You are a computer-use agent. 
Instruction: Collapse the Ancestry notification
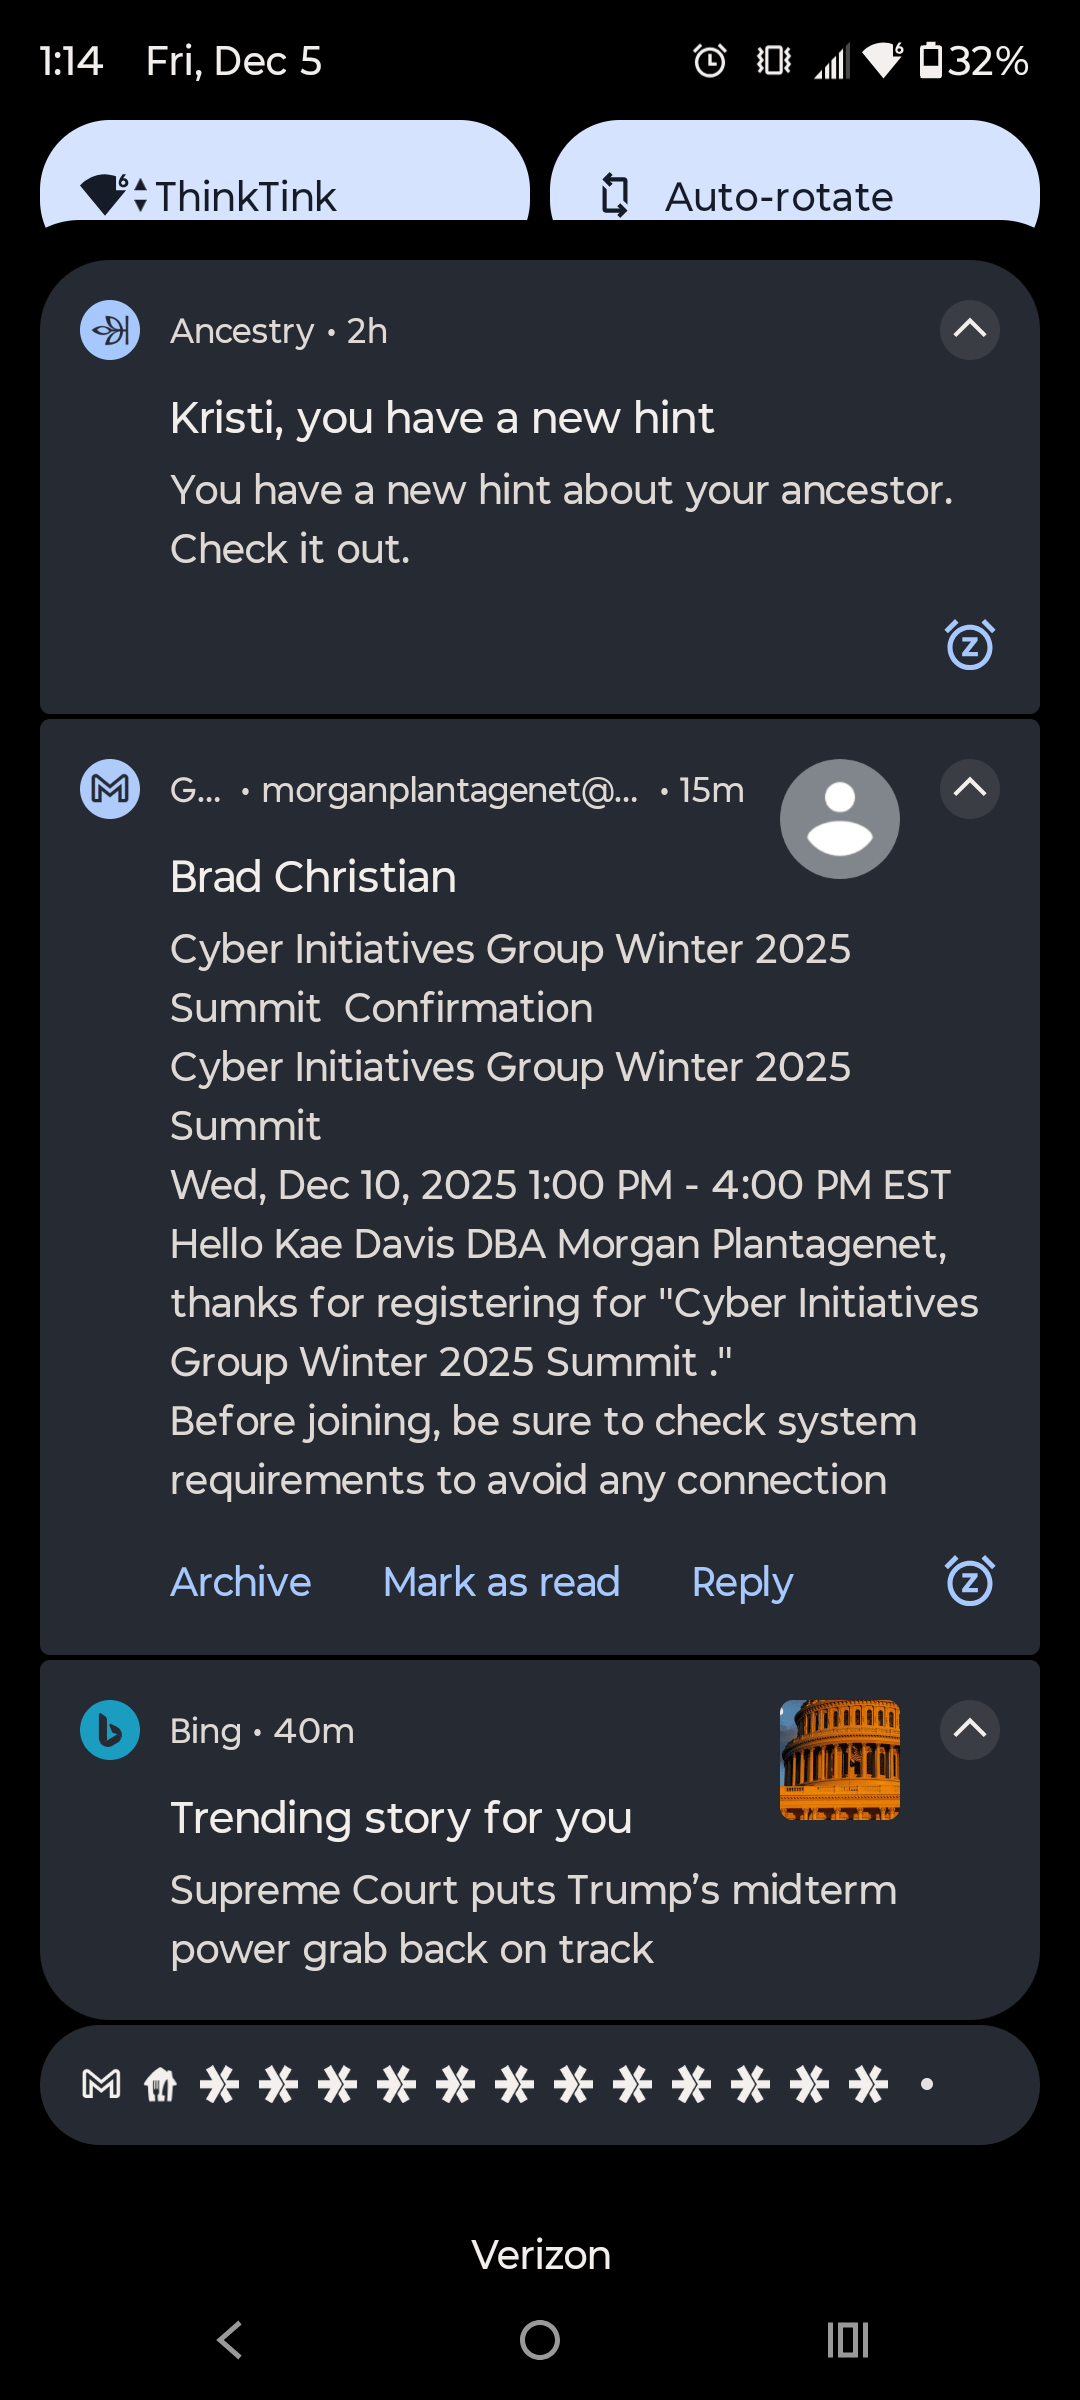(967, 331)
